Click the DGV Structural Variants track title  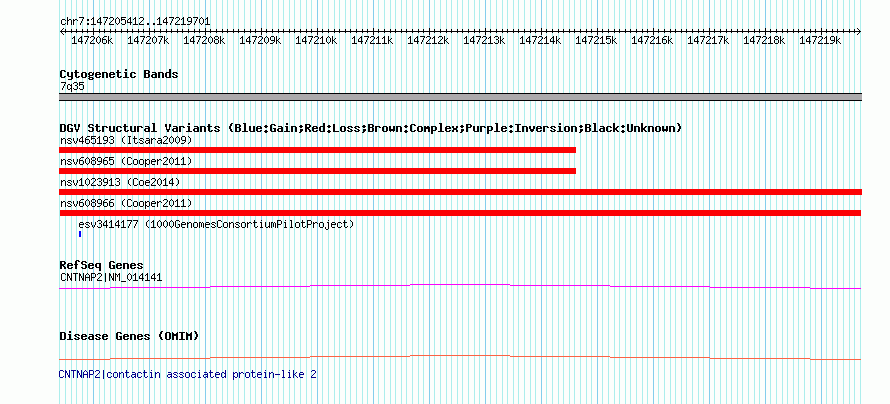point(371,128)
